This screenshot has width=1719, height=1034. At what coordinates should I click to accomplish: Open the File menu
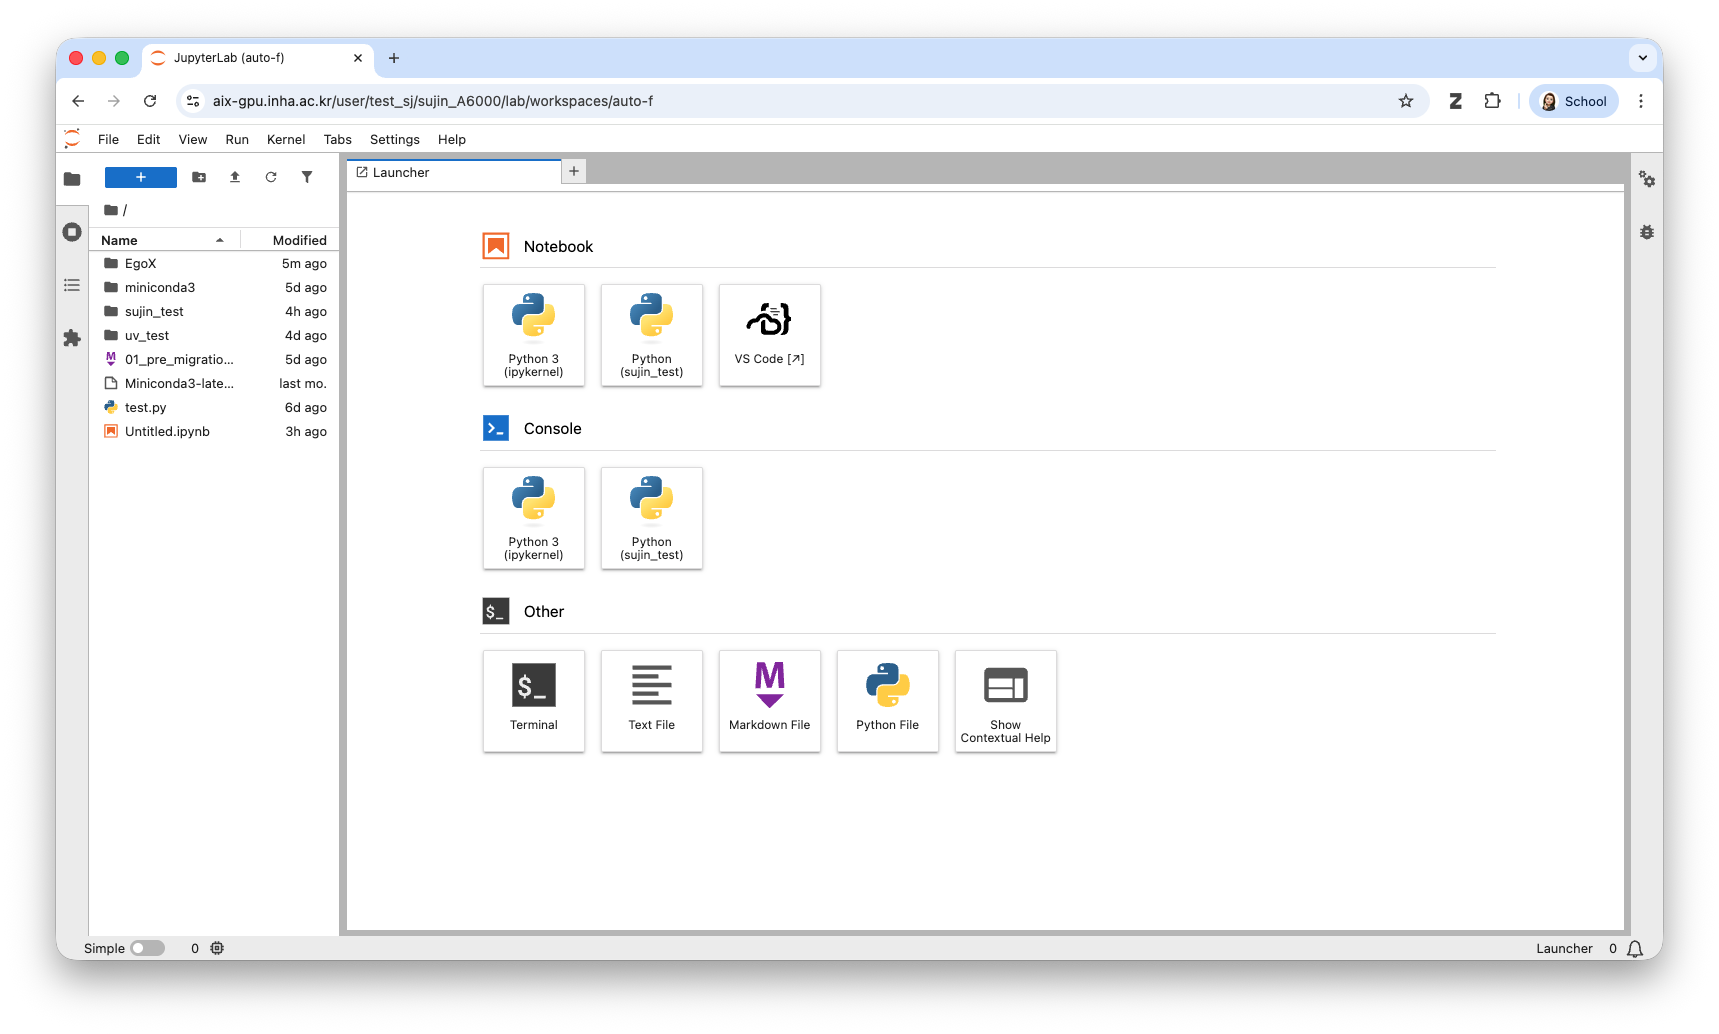[x=108, y=139]
